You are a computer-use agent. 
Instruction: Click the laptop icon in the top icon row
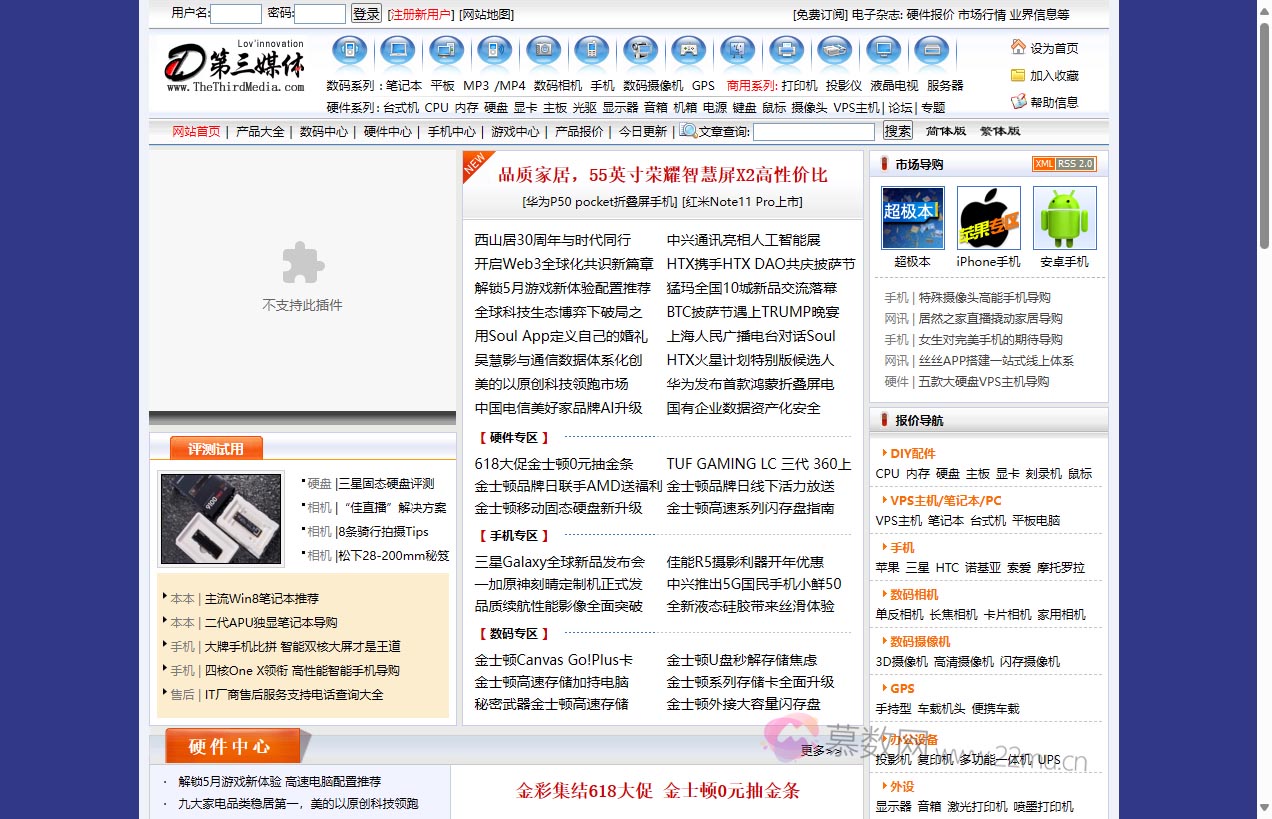point(398,50)
